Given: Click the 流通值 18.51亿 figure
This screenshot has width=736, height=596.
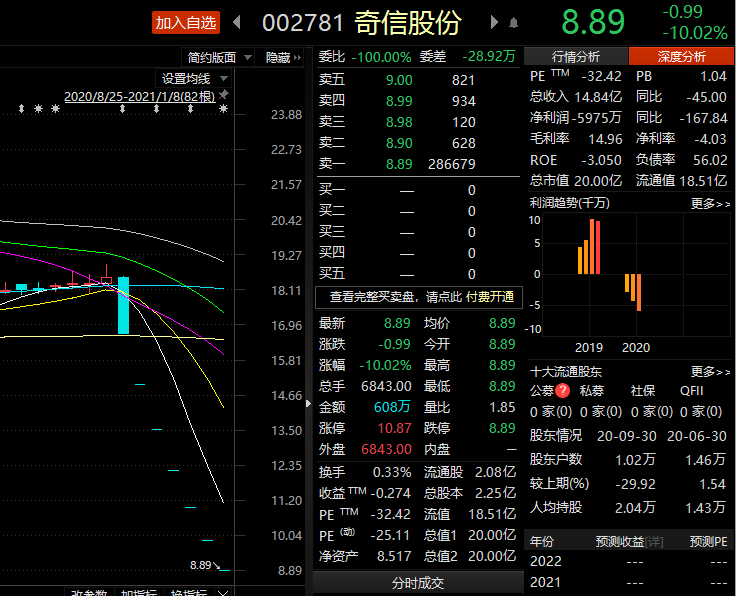Looking at the screenshot, I should pos(703,181).
